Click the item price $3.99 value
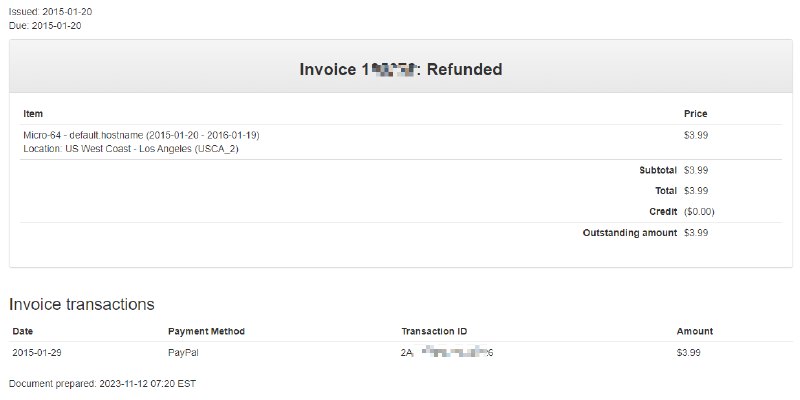The width and height of the screenshot is (800, 400). (x=696, y=135)
